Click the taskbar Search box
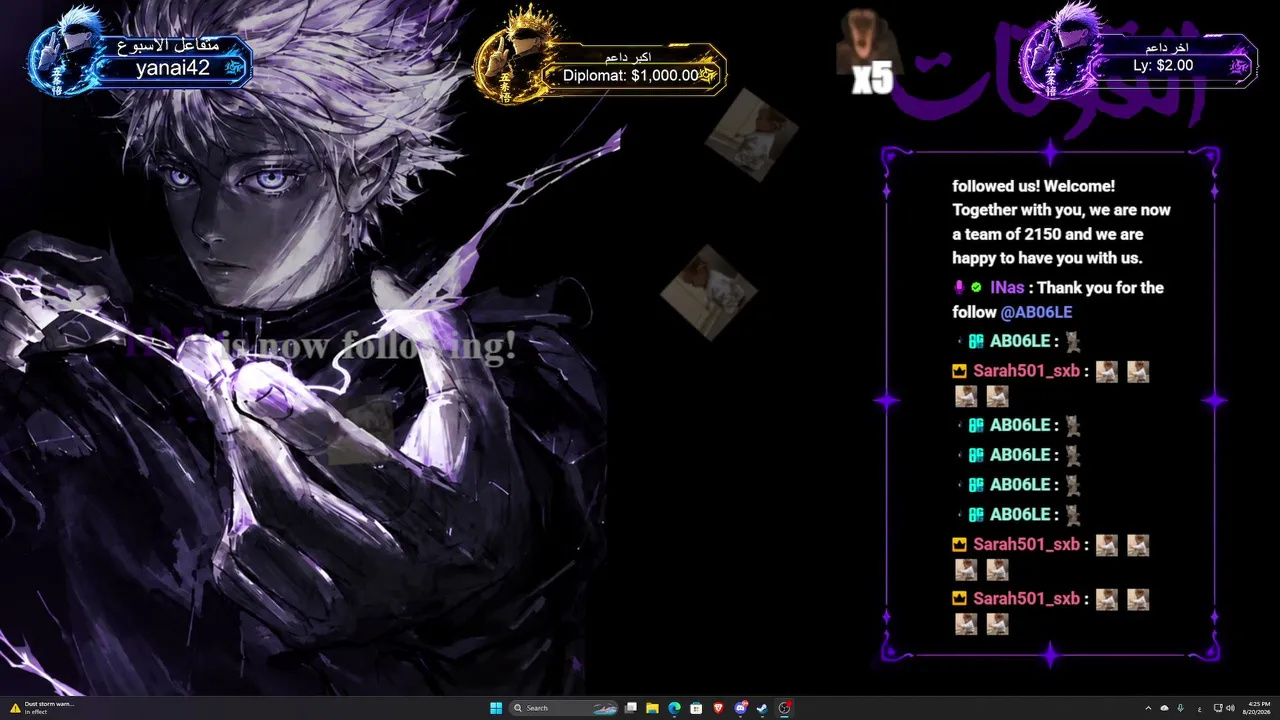The width and height of the screenshot is (1280, 720). pyautogui.click(x=565, y=708)
